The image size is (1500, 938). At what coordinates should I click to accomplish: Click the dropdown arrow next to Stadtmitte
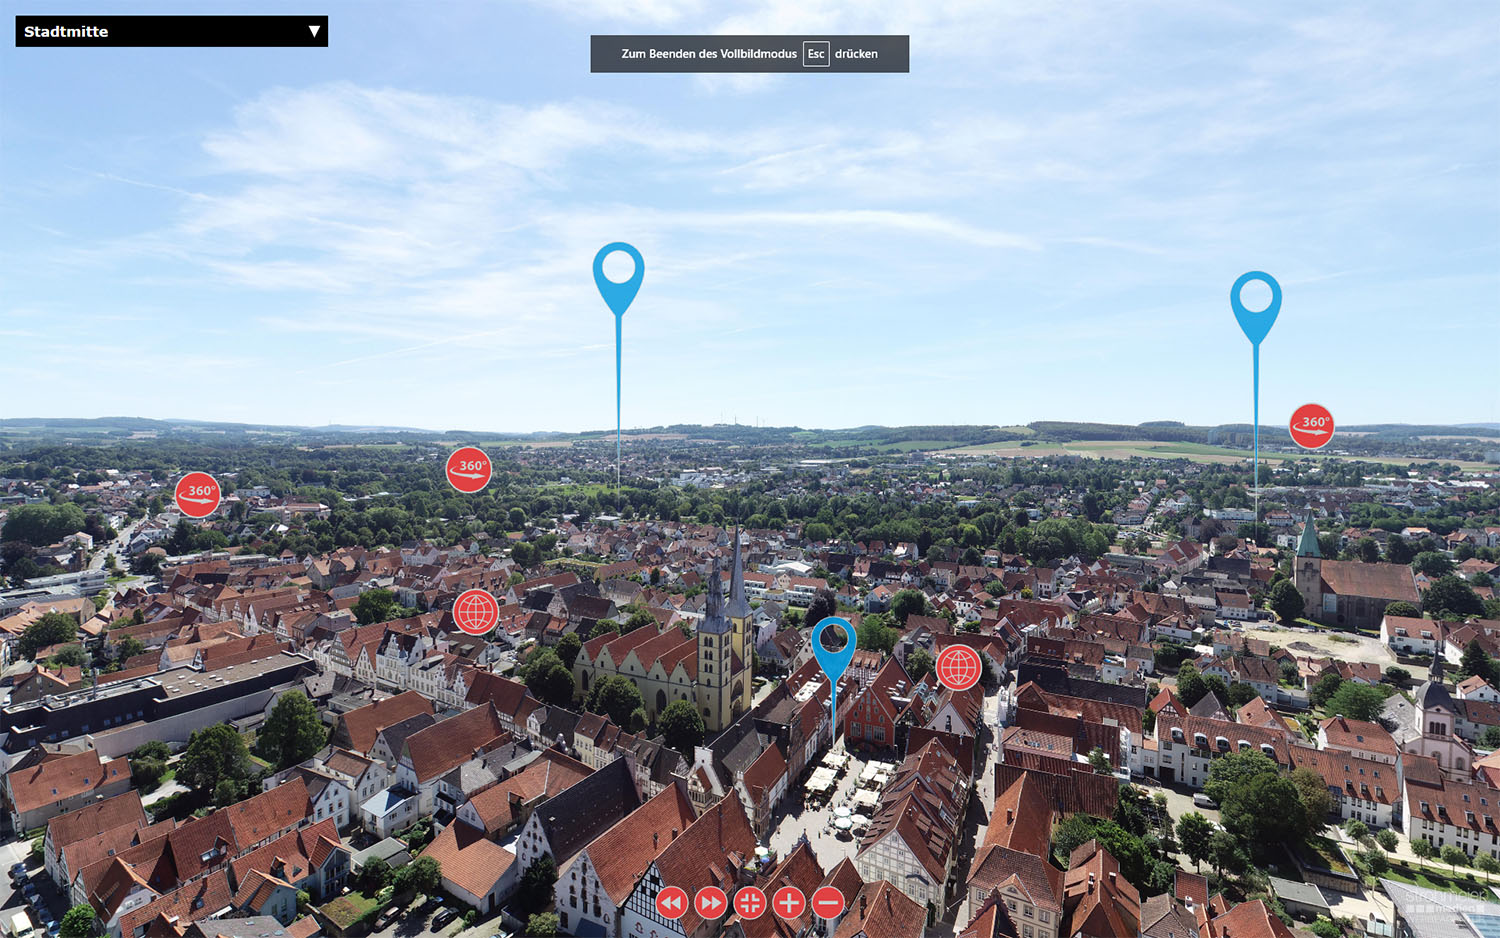pos(314,31)
